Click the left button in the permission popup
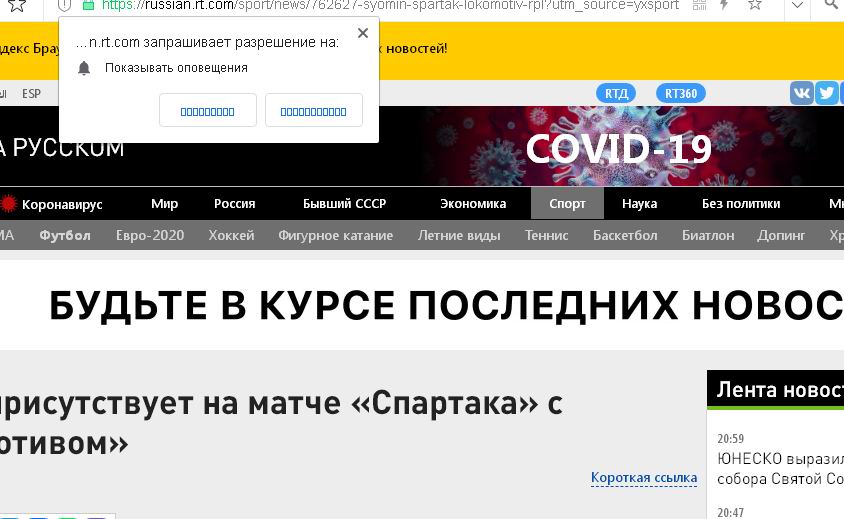 [208, 110]
